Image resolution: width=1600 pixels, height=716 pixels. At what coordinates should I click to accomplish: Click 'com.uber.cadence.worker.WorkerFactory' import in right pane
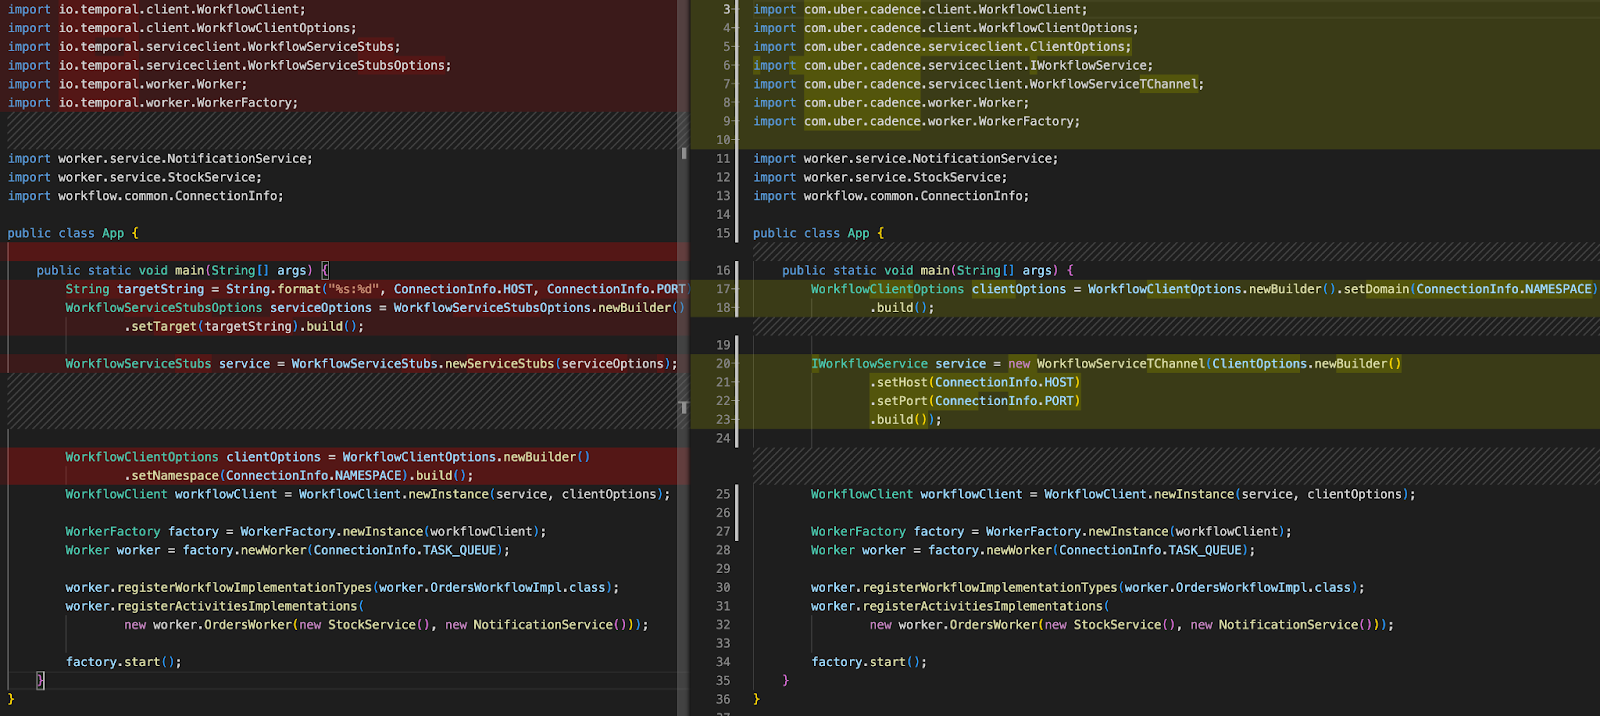click(940, 122)
